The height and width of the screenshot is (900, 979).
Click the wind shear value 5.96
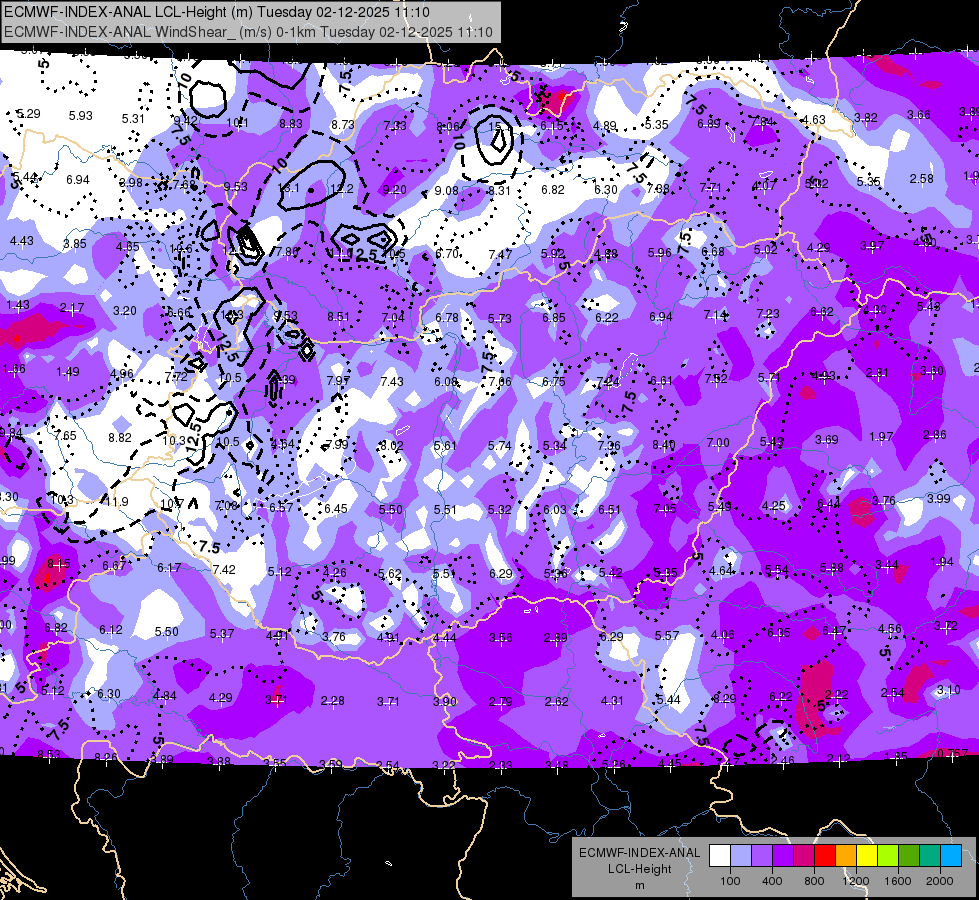pos(659,252)
